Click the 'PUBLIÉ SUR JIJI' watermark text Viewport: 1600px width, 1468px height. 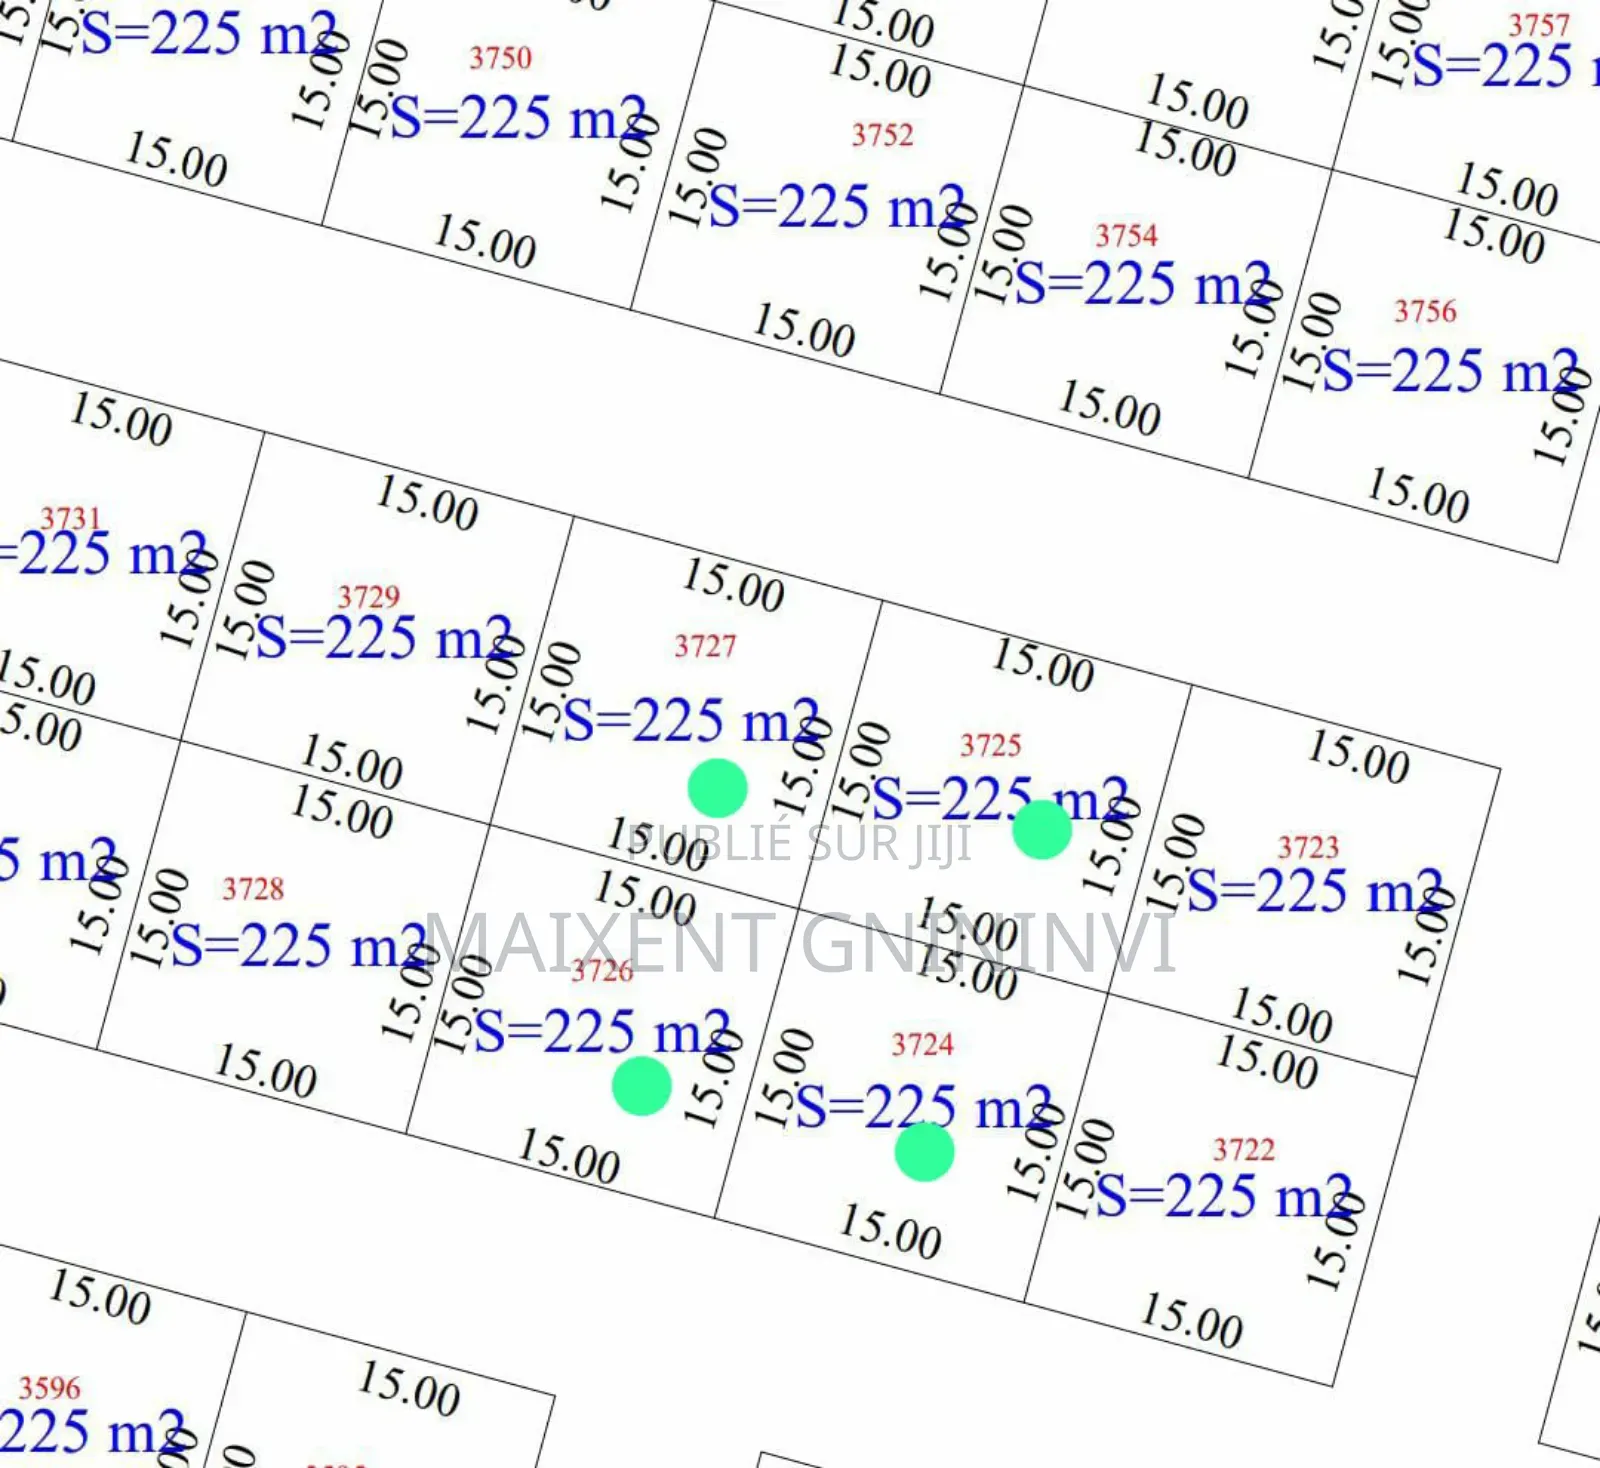800,843
